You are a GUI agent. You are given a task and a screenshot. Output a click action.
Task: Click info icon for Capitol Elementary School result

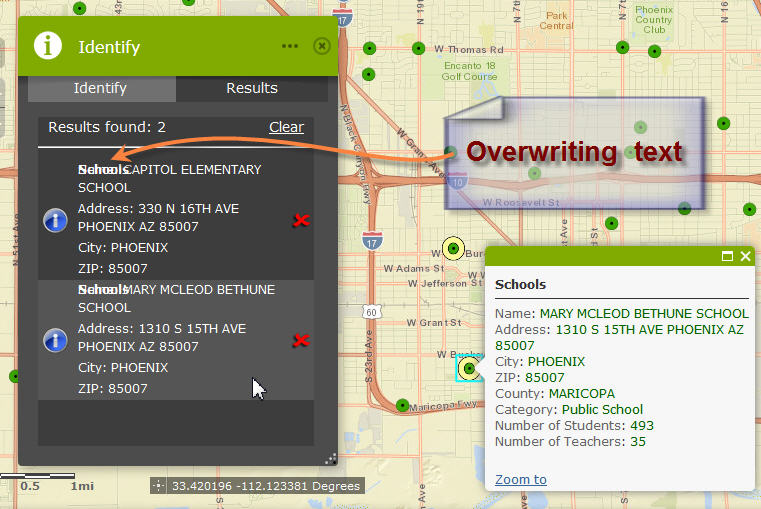[x=55, y=220]
